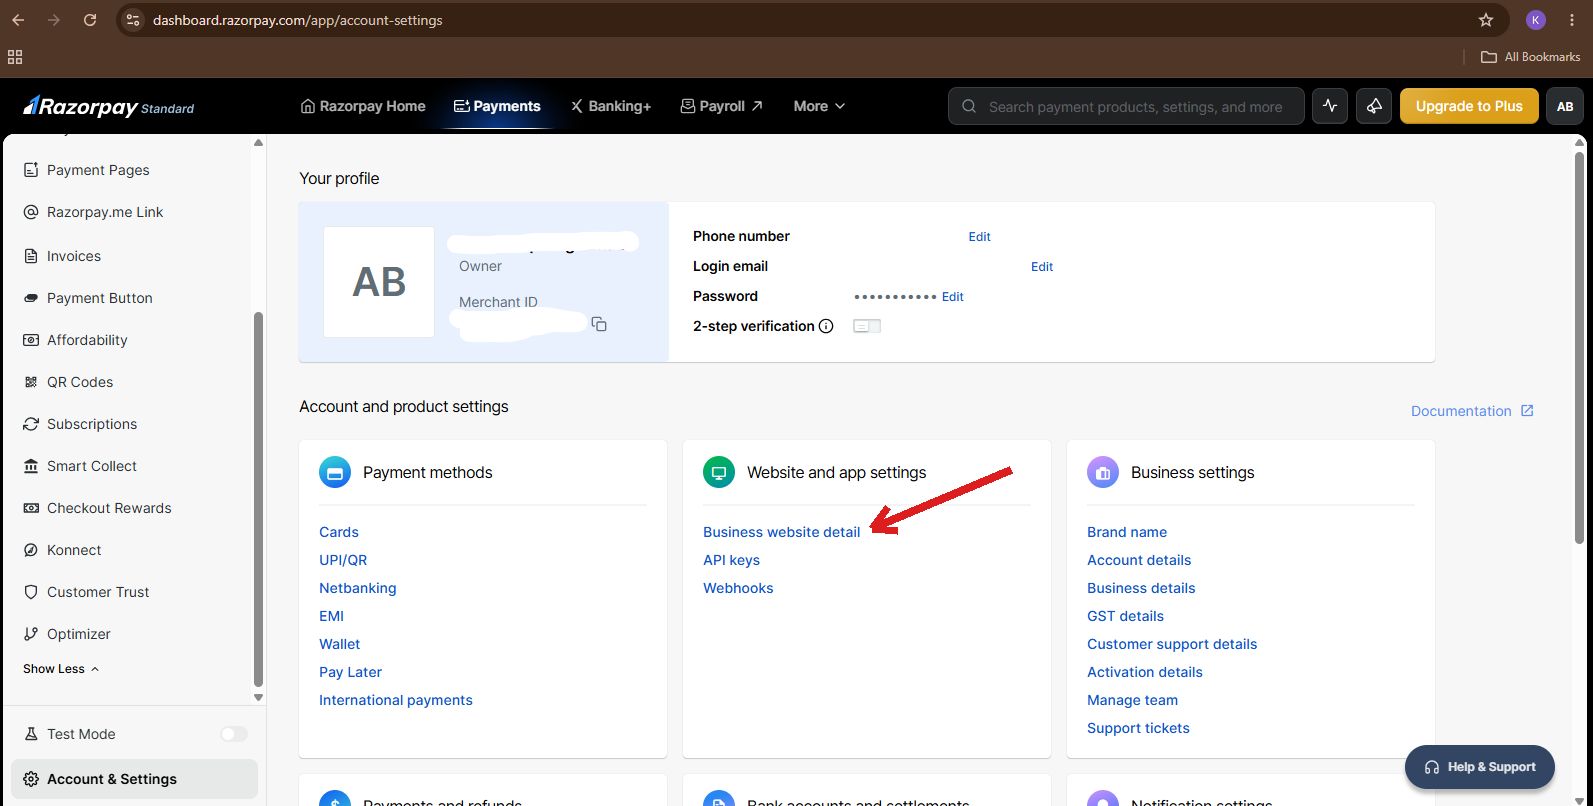Click the Business settings icon

pyautogui.click(x=1103, y=472)
